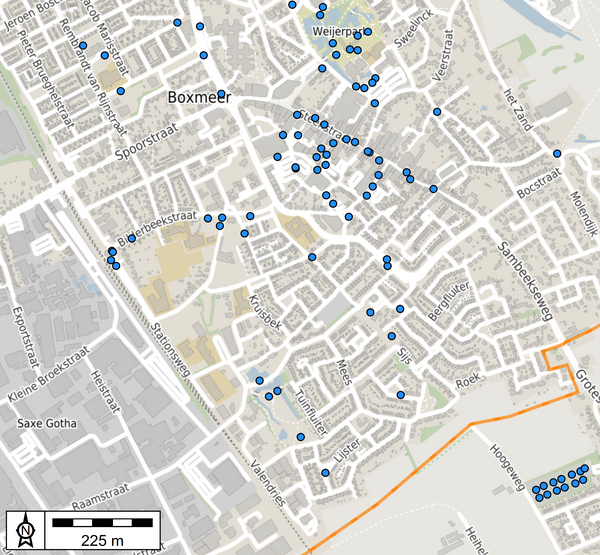Select the blue marker between Tuinfluiter and Lijster
Screen dimensions: 600x555
click(x=301, y=437)
